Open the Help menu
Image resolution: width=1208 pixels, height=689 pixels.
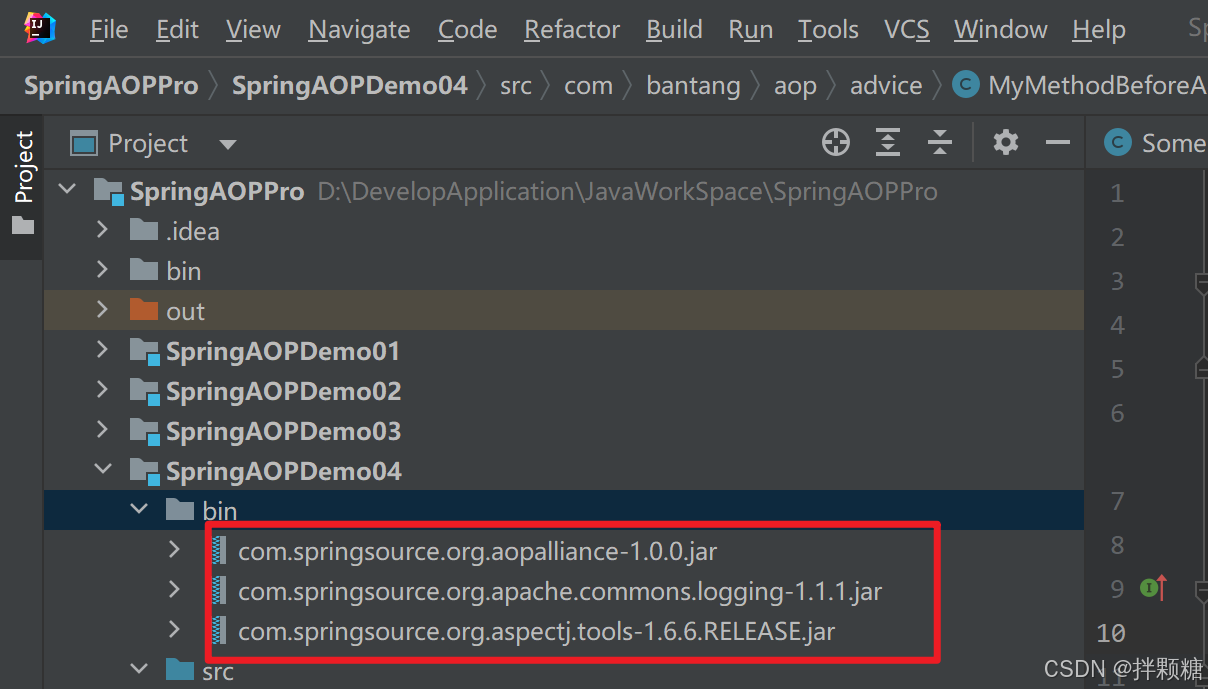coord(1099,30)
